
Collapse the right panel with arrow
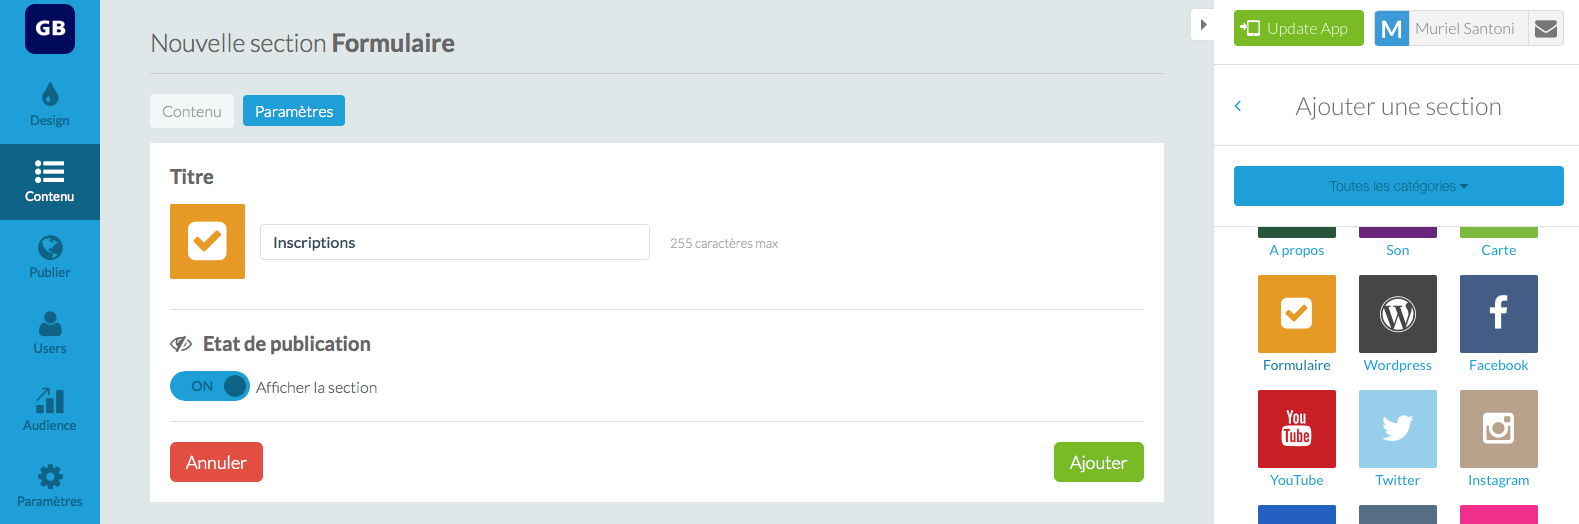coord(1203,24)
